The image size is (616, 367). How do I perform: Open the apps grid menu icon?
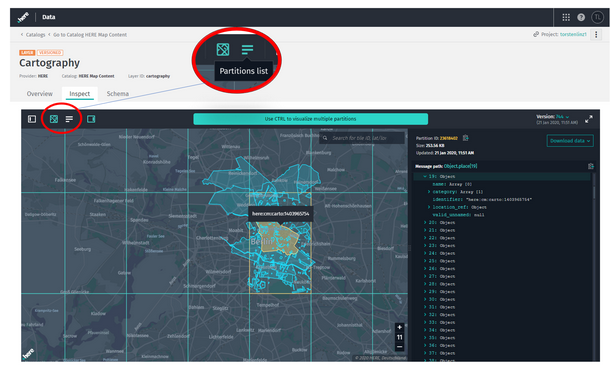(x=566, y=17)
